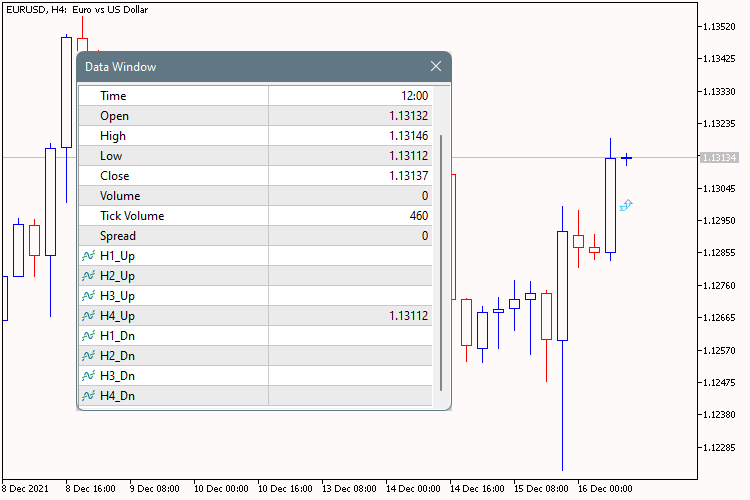This screenshot has height=500, width=750.
Task: Click the H1_Up row label
Action: tap(117, 256)
